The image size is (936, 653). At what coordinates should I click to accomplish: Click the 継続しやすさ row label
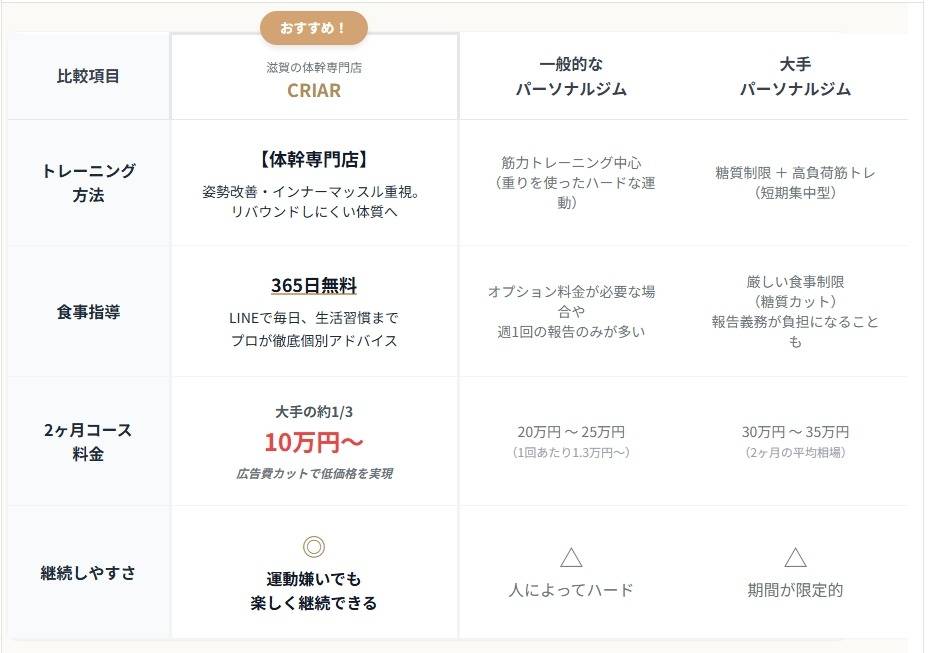click(x=88, y=573)
